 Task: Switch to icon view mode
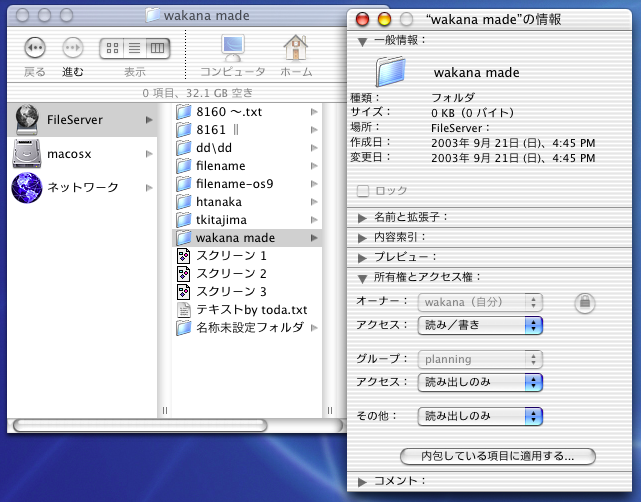pos(112,48)
